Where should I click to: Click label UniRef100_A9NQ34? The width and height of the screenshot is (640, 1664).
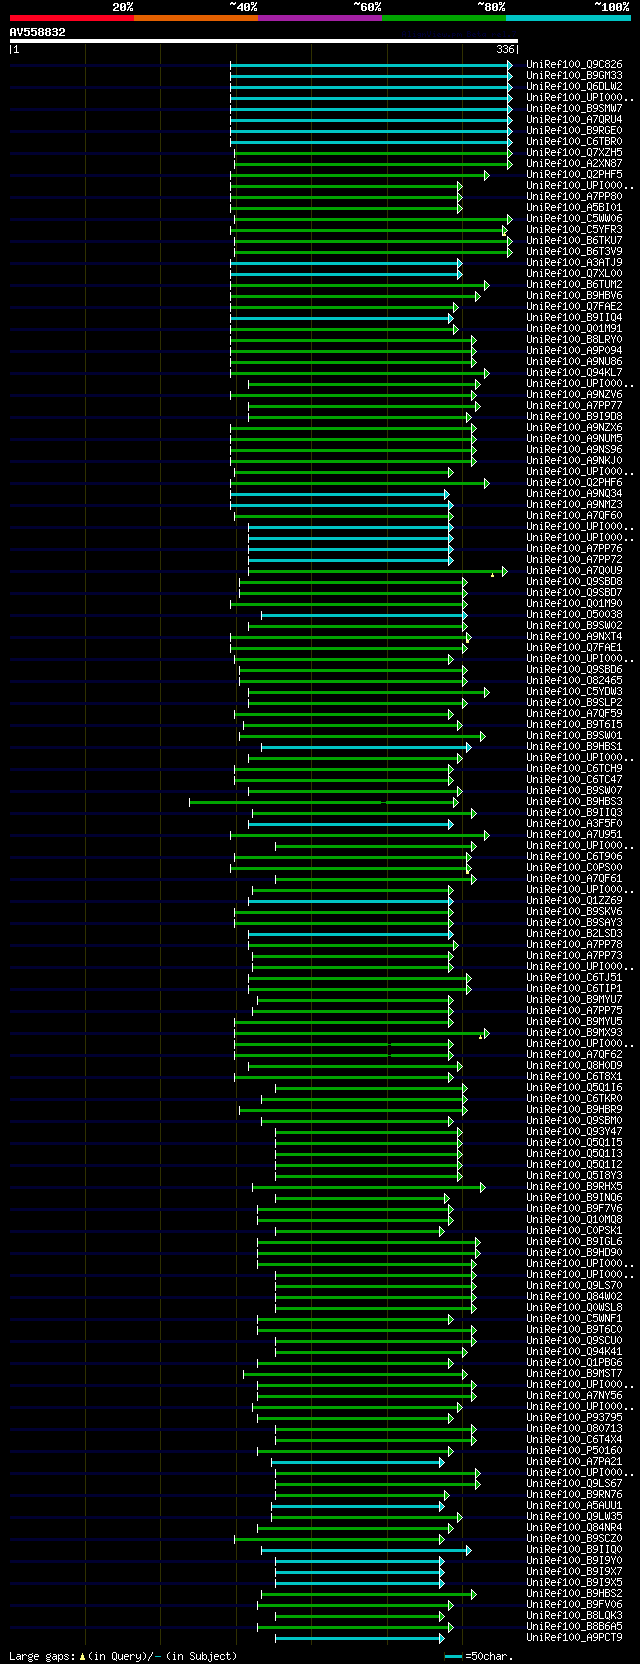coord(574,494)
